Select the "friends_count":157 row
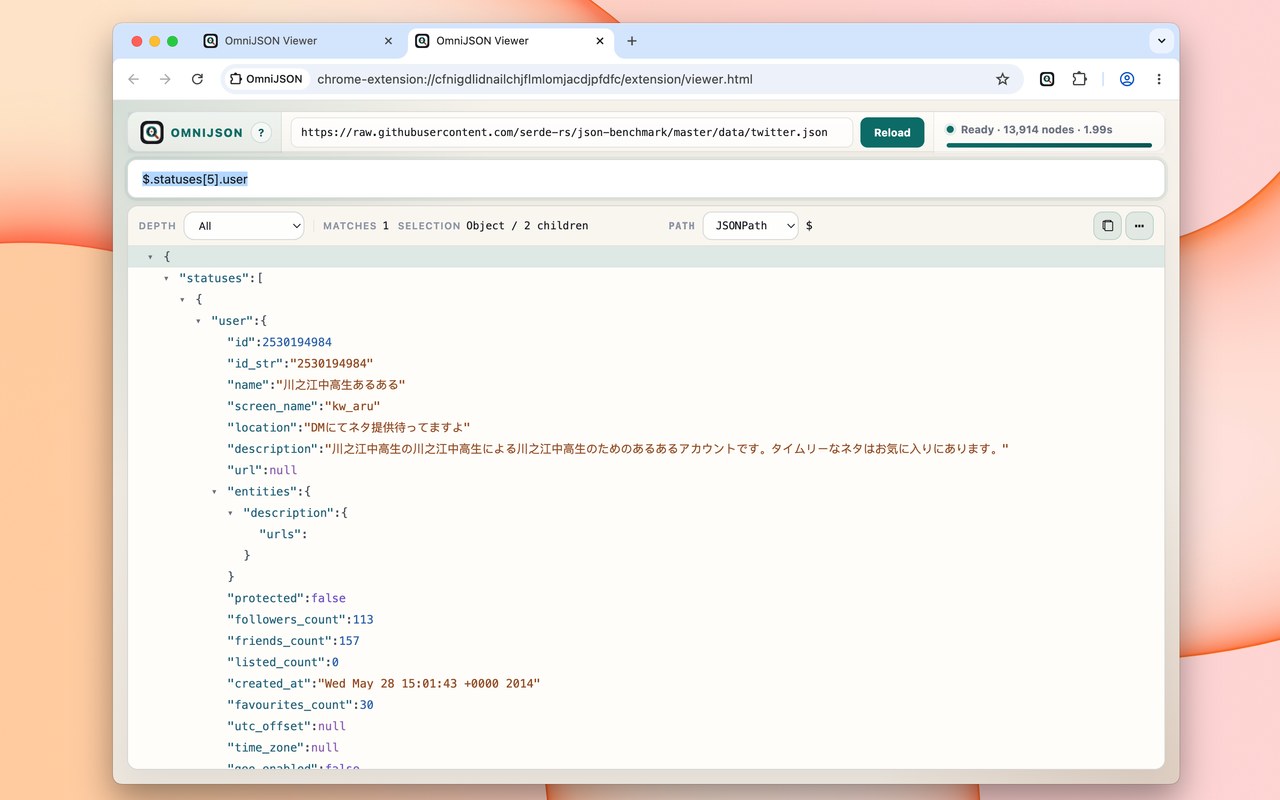 646,641
